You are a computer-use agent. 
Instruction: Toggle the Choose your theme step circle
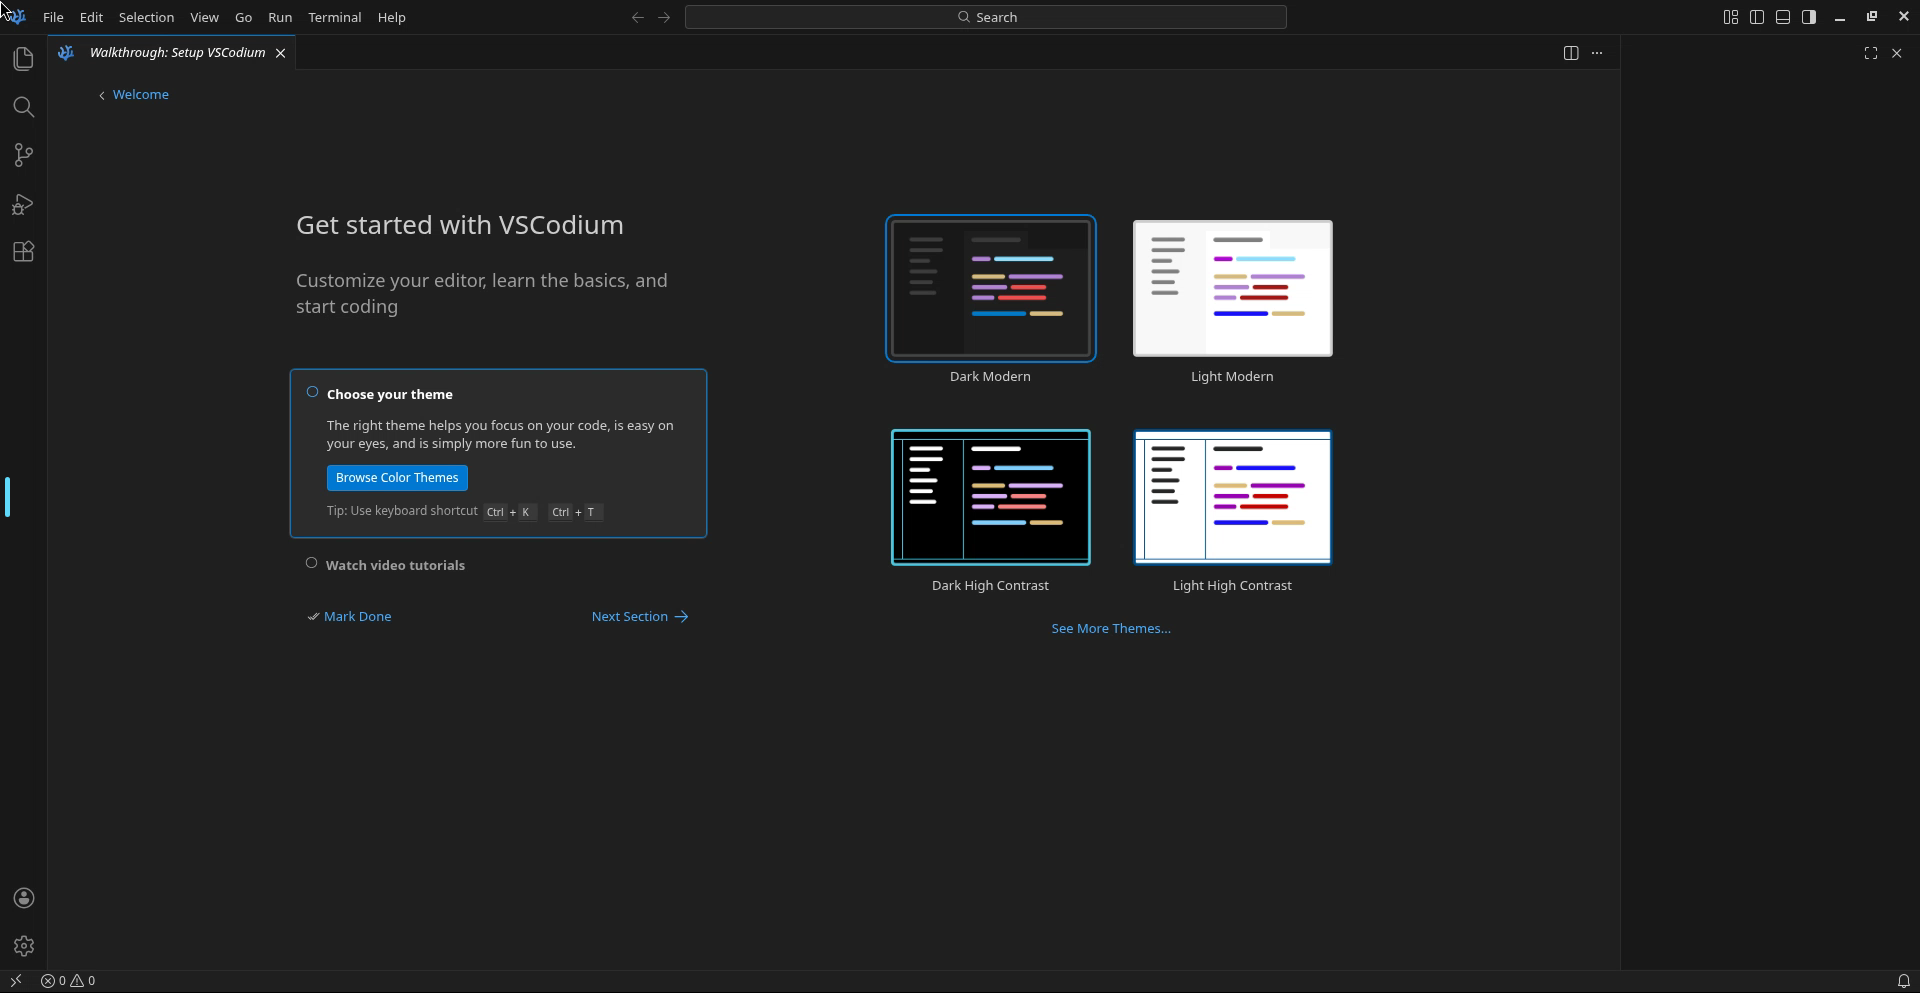(x=312, y=392)
